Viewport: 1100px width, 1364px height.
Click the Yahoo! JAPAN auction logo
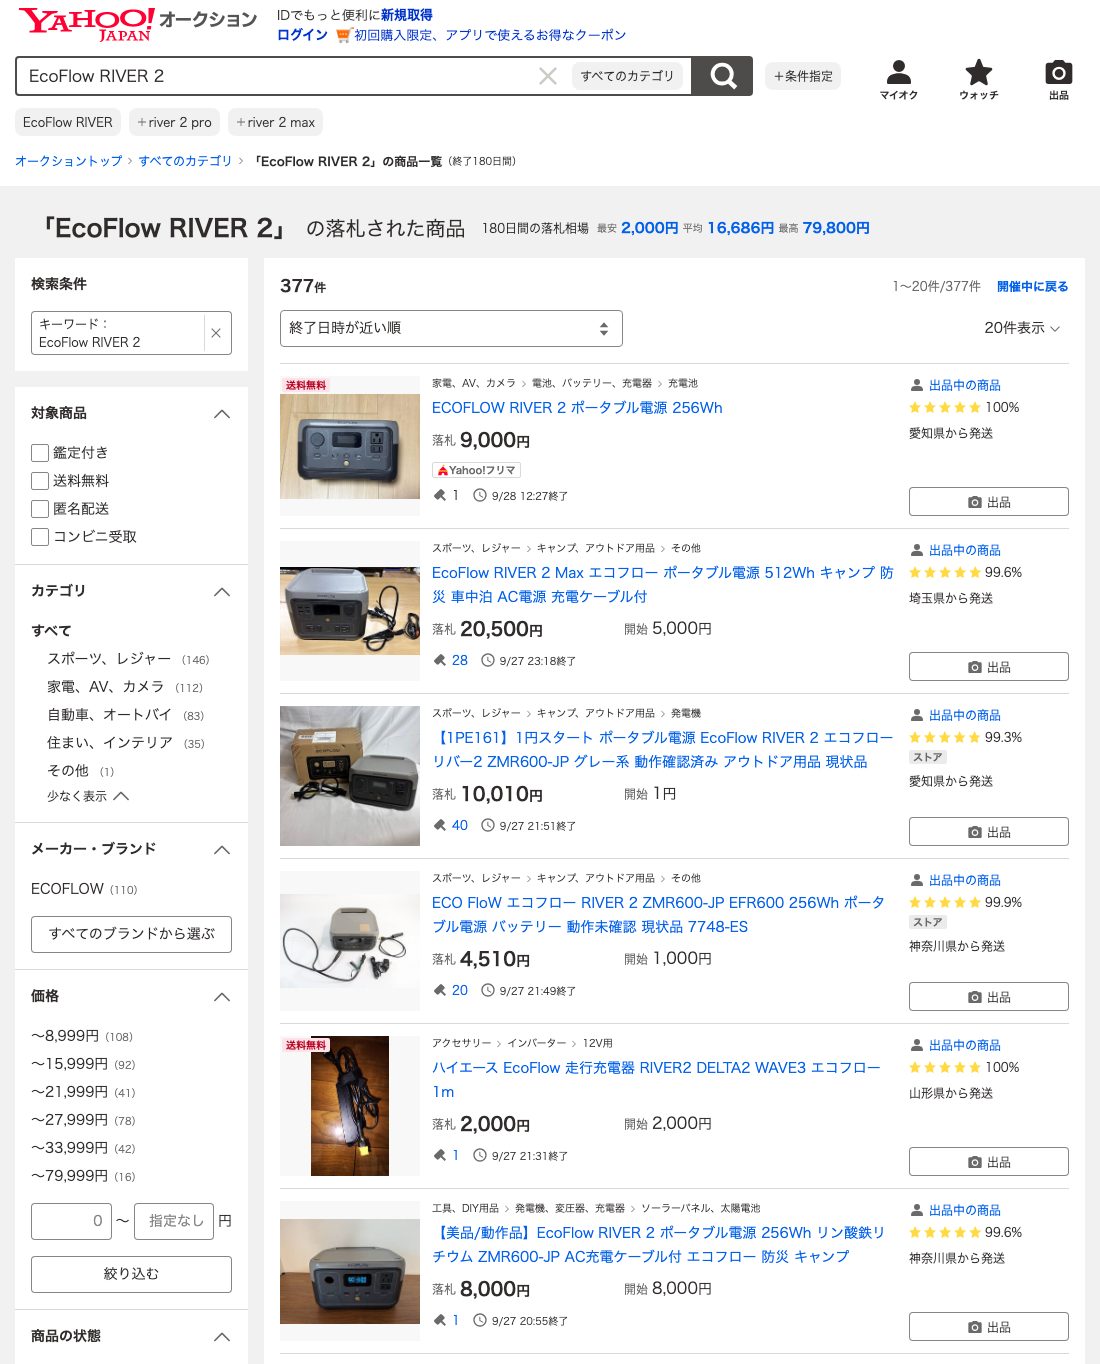[138, 24]
